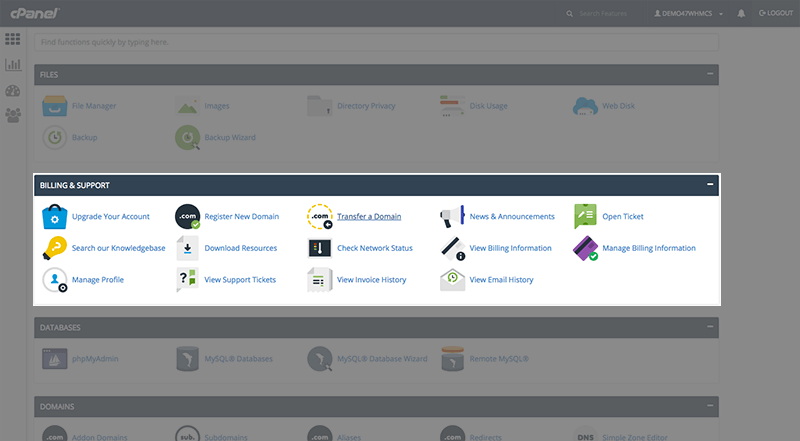
Task: Collapse the Databases section
Action: [710, 327]
